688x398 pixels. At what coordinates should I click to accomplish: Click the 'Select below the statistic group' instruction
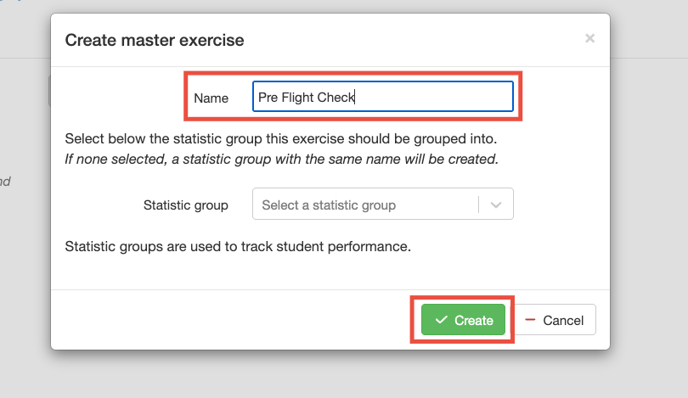tap(281, 139)
